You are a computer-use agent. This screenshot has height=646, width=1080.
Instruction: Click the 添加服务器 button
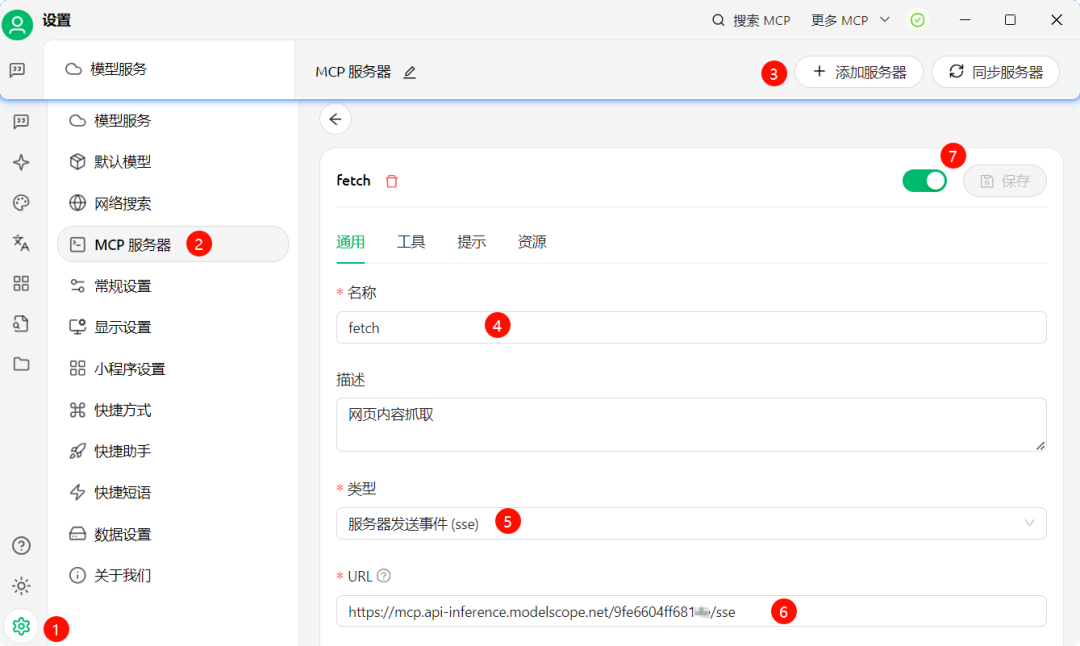pyautogui.click(x=858, y=72)
